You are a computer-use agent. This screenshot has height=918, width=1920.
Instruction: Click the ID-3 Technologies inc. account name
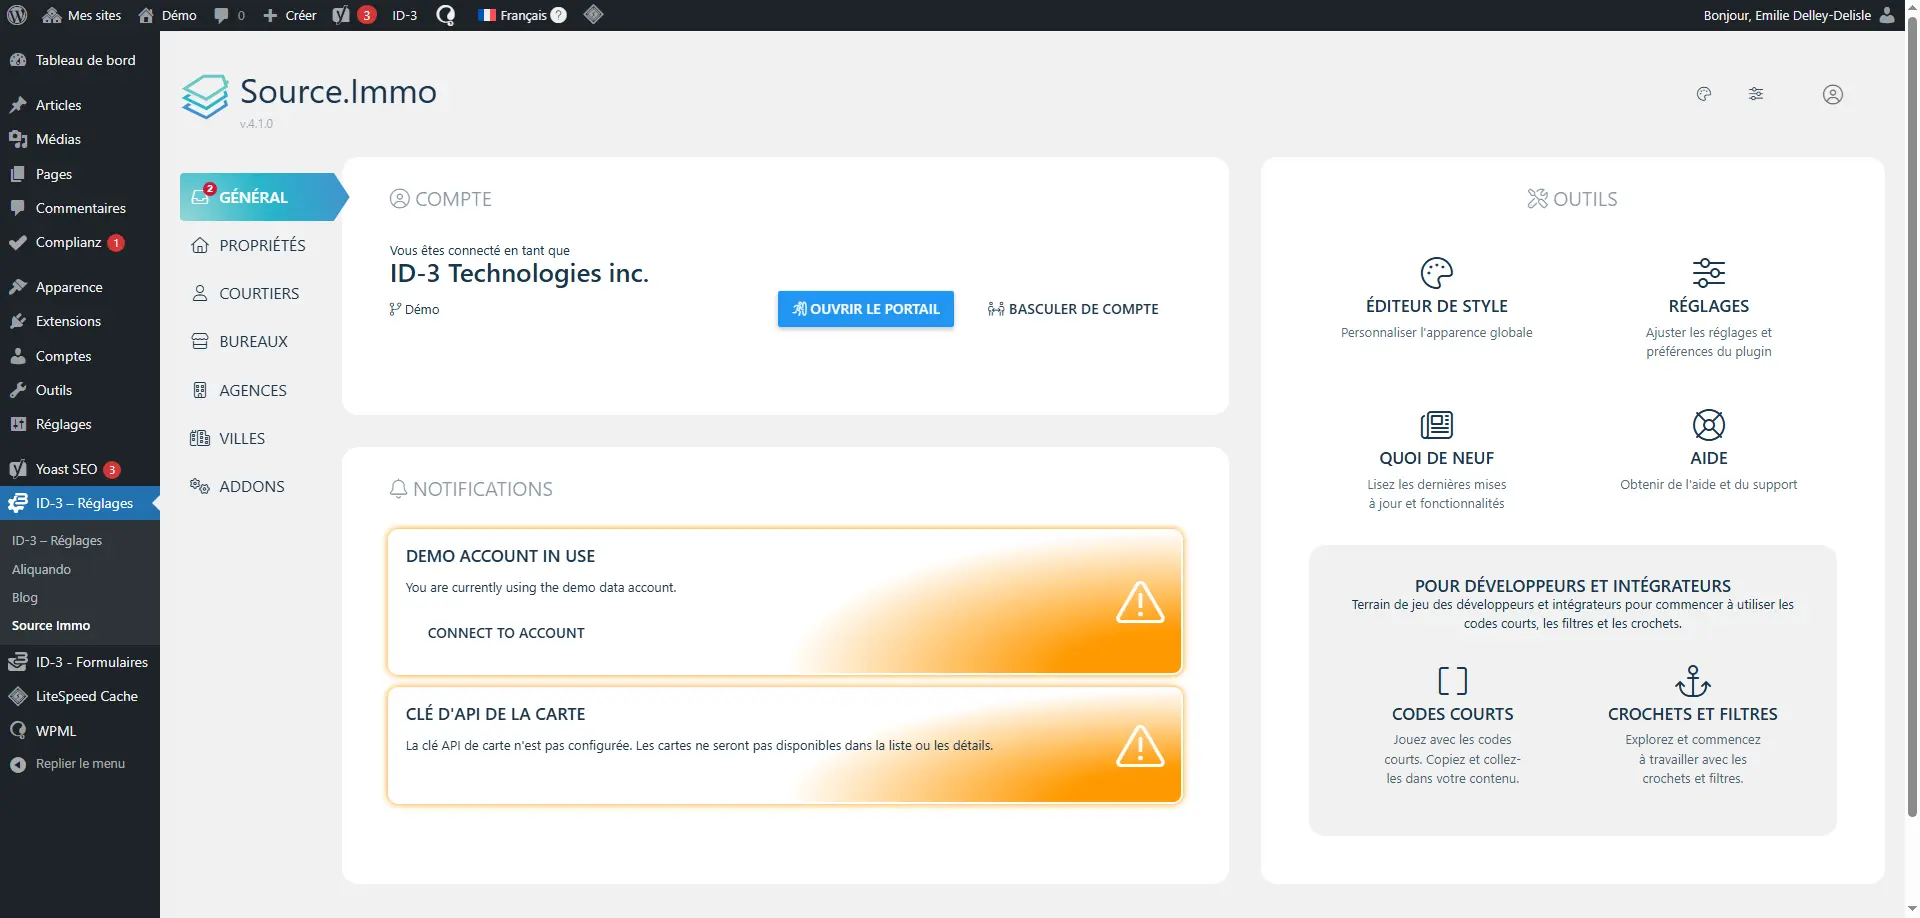[x=519, y=273]
